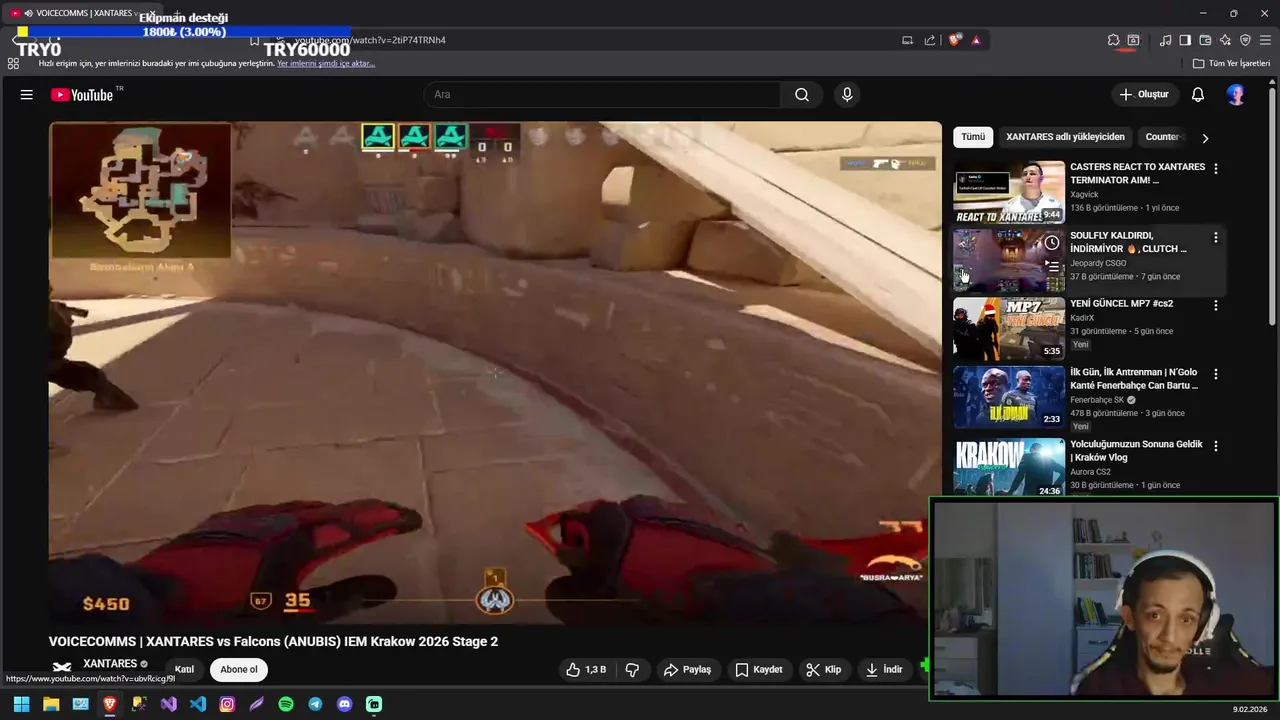Add SOULFLY video to queue
1280x720 pixels.
point(1051,266)
